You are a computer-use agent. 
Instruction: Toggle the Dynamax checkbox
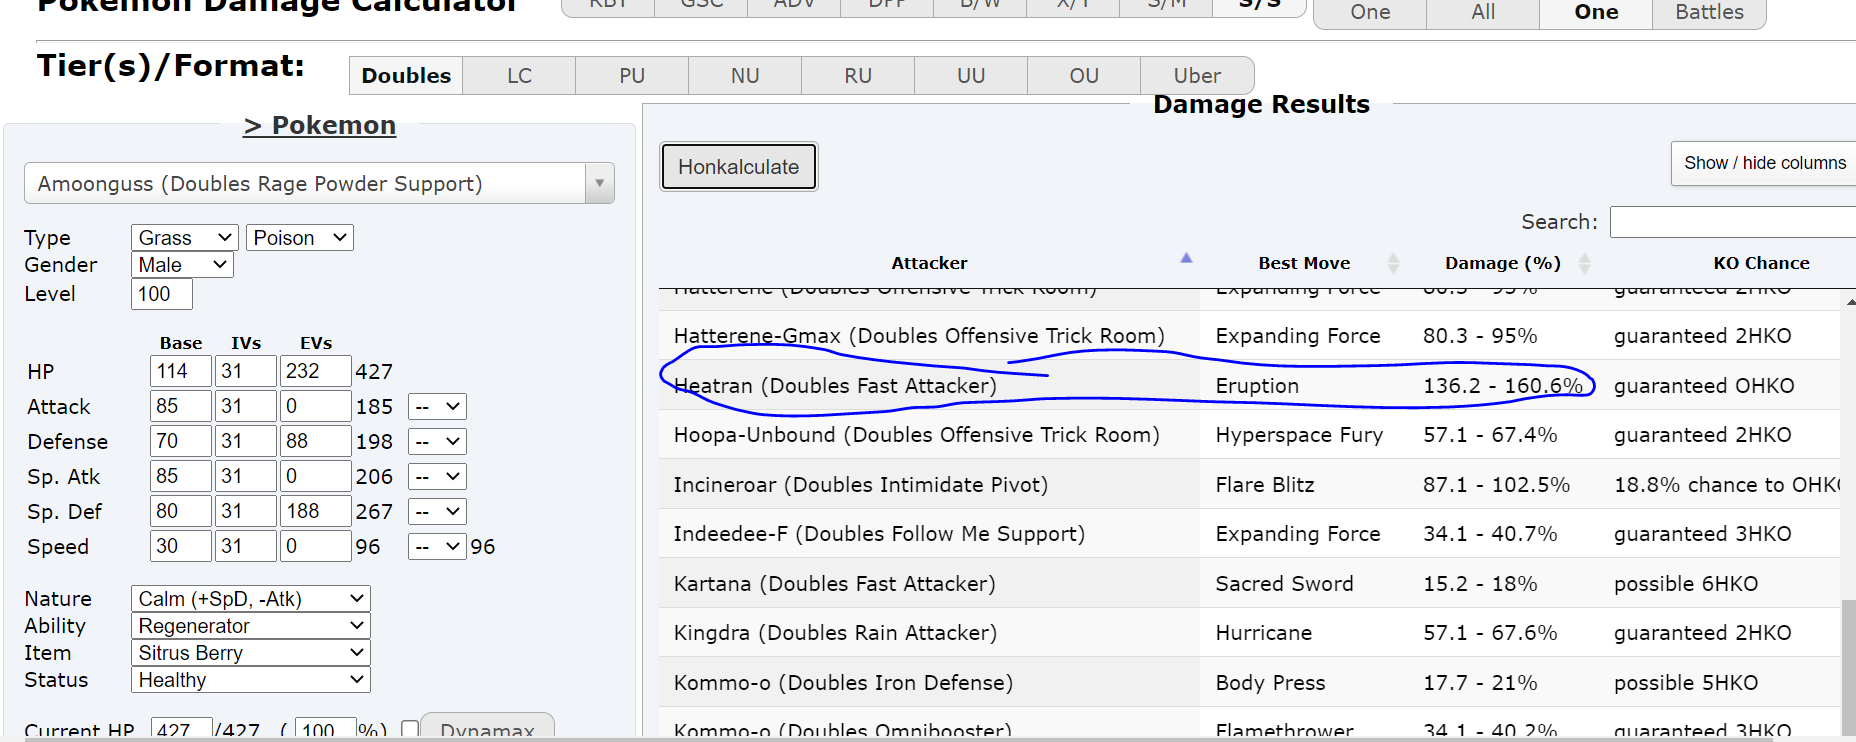[x=410, y=729]
